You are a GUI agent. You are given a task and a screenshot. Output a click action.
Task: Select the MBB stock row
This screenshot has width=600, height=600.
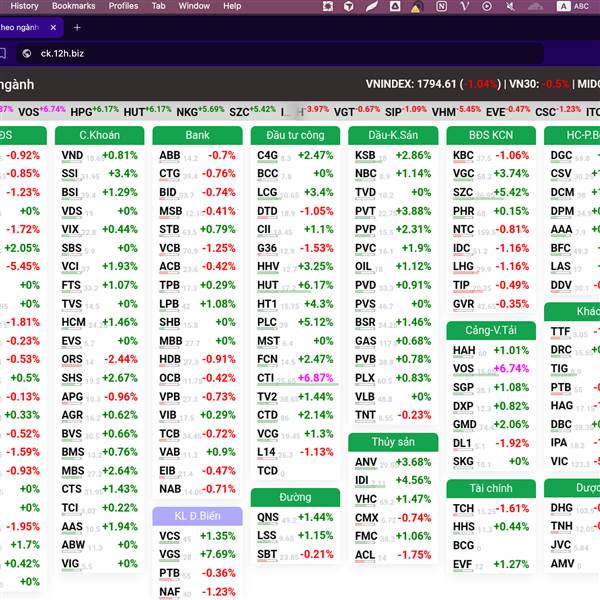point(197,341)
